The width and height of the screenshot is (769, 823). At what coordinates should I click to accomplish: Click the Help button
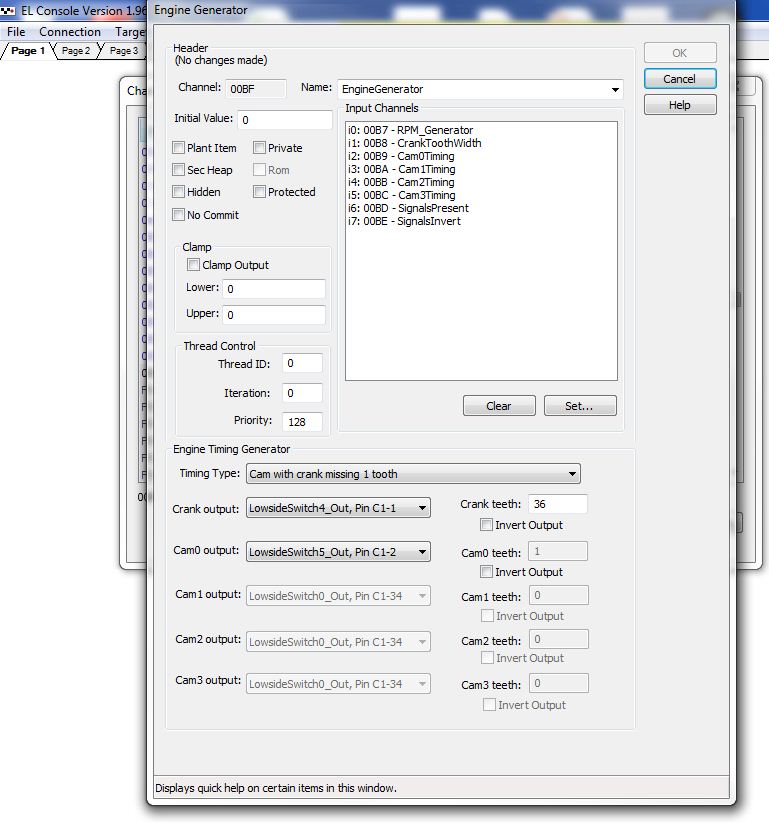pos(679,105)
